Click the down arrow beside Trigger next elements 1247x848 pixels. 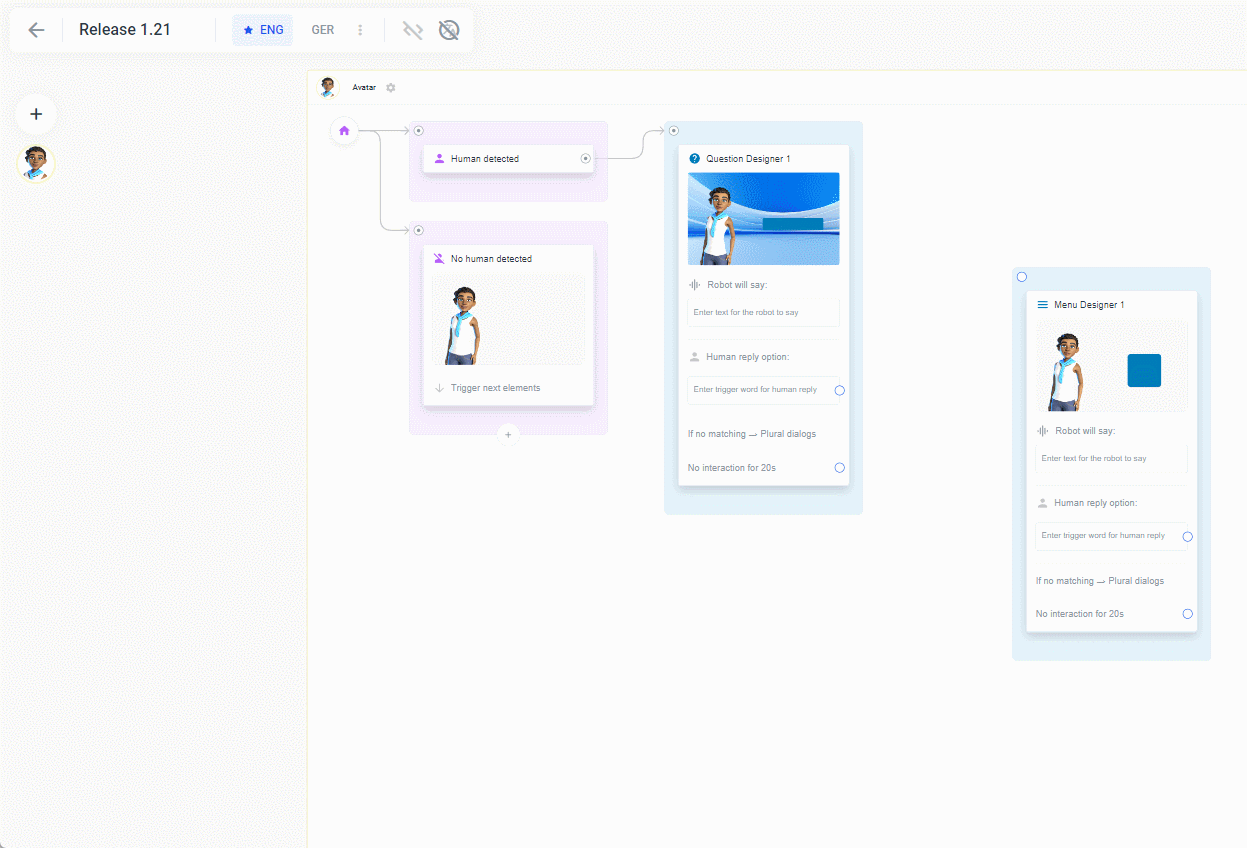pos(439,388)
